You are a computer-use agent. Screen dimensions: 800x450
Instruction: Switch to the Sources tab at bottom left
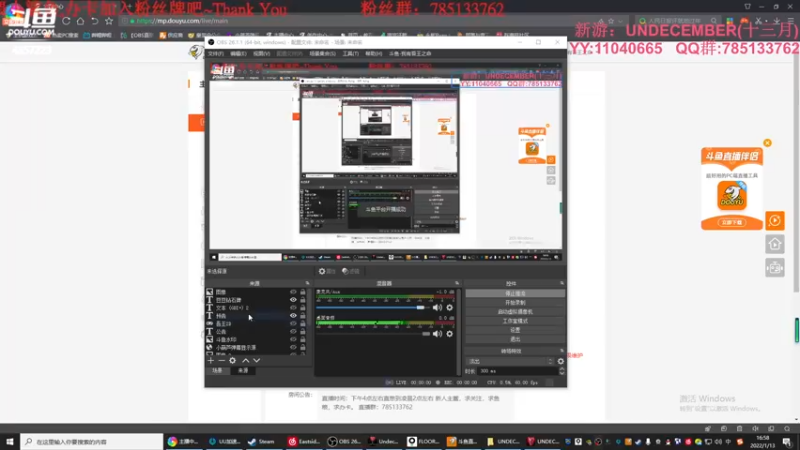[243, 371]
